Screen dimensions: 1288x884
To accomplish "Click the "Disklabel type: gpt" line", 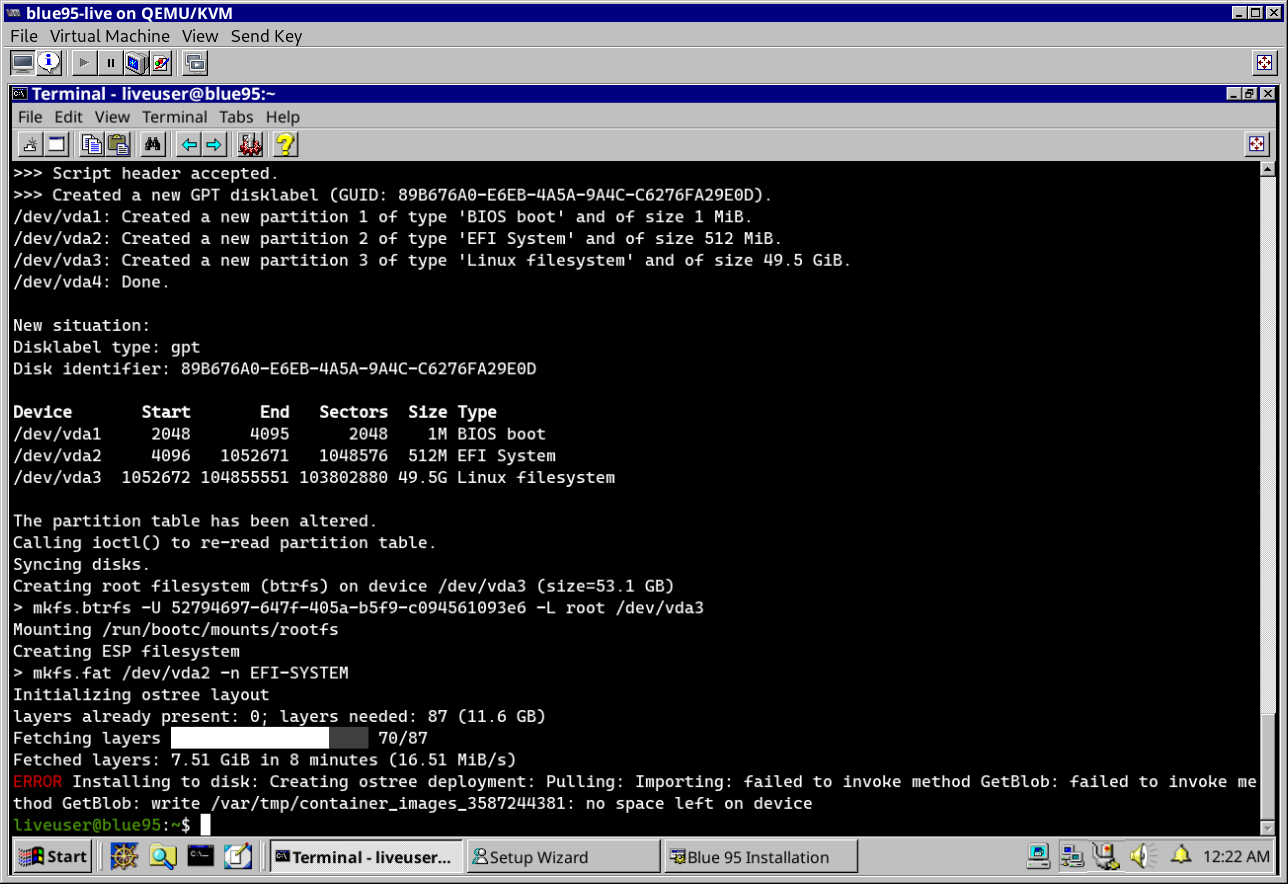I will coord(107,348).
